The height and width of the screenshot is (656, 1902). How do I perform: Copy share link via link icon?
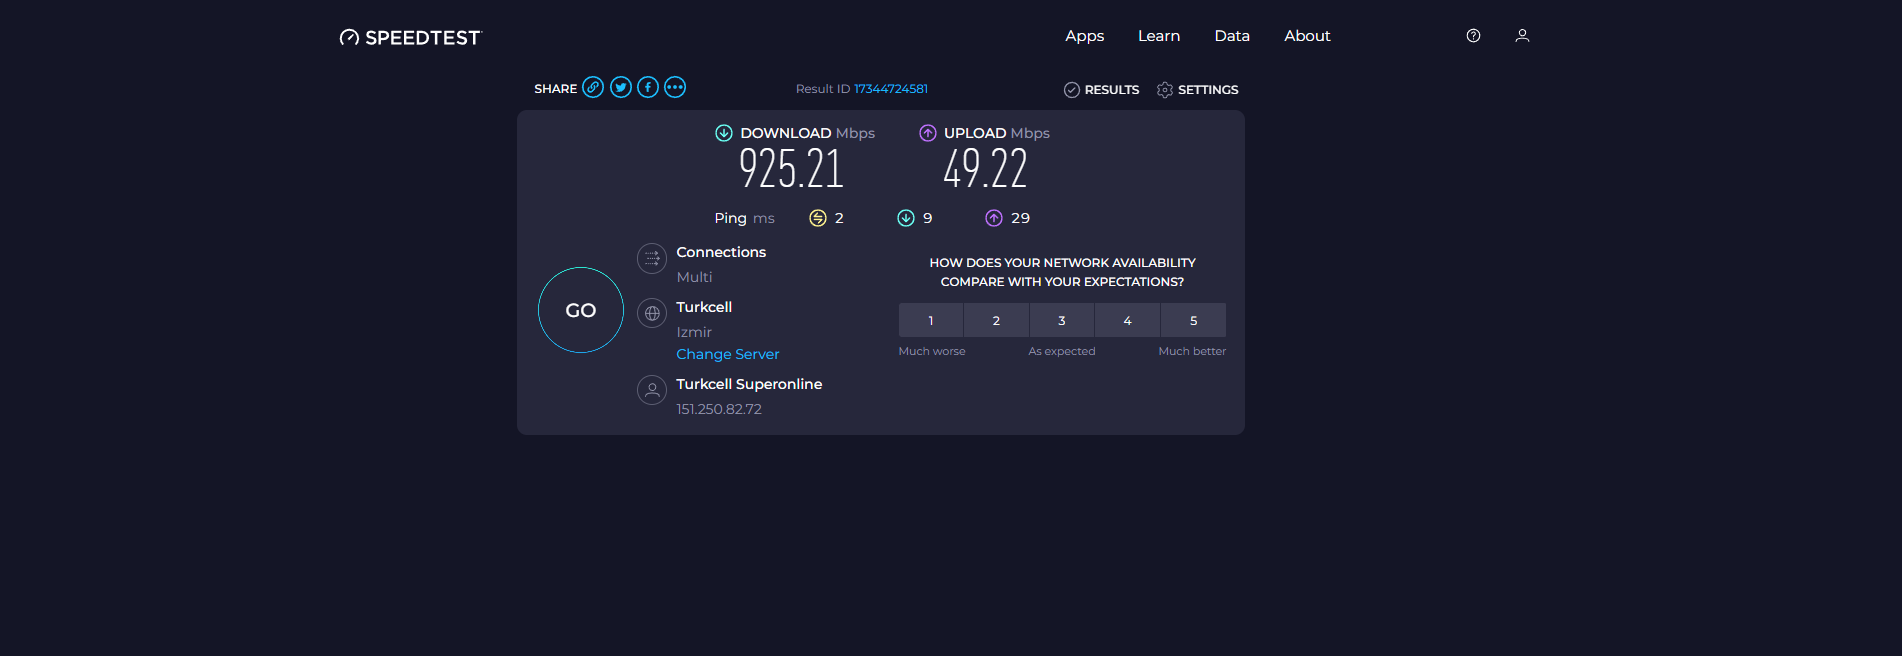593,87
